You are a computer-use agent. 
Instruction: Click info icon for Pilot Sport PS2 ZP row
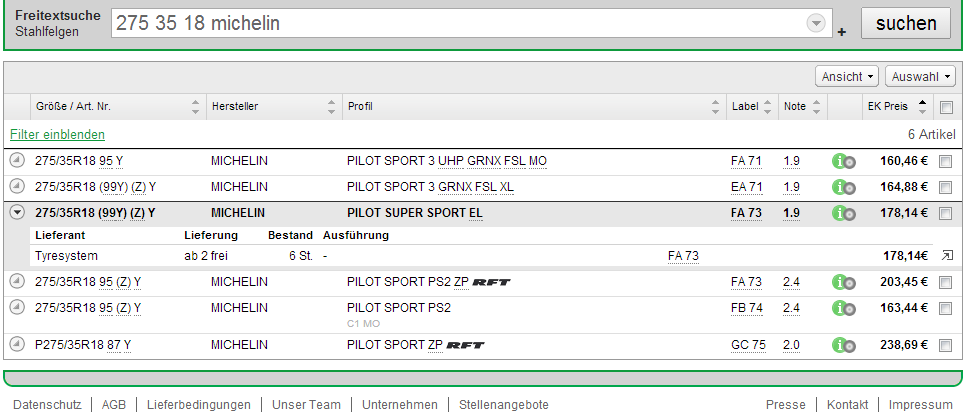pos(843,282)
